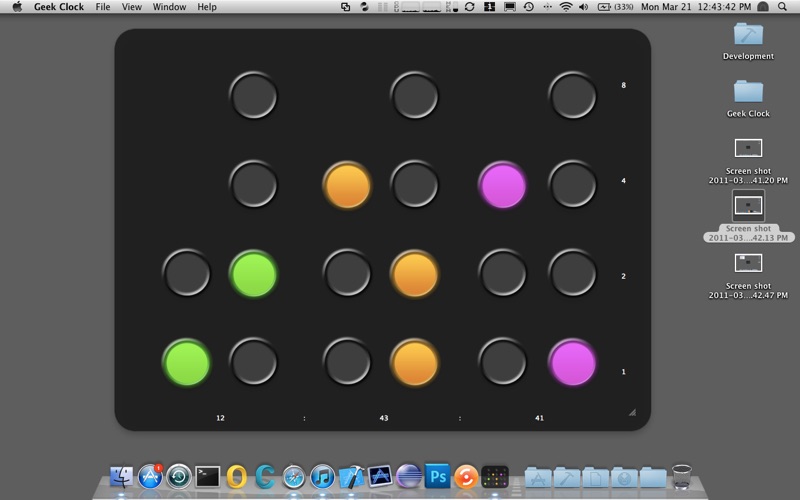Open Photoshop from the dock
Screen dimensions: 800x500
tap(437, 476)
